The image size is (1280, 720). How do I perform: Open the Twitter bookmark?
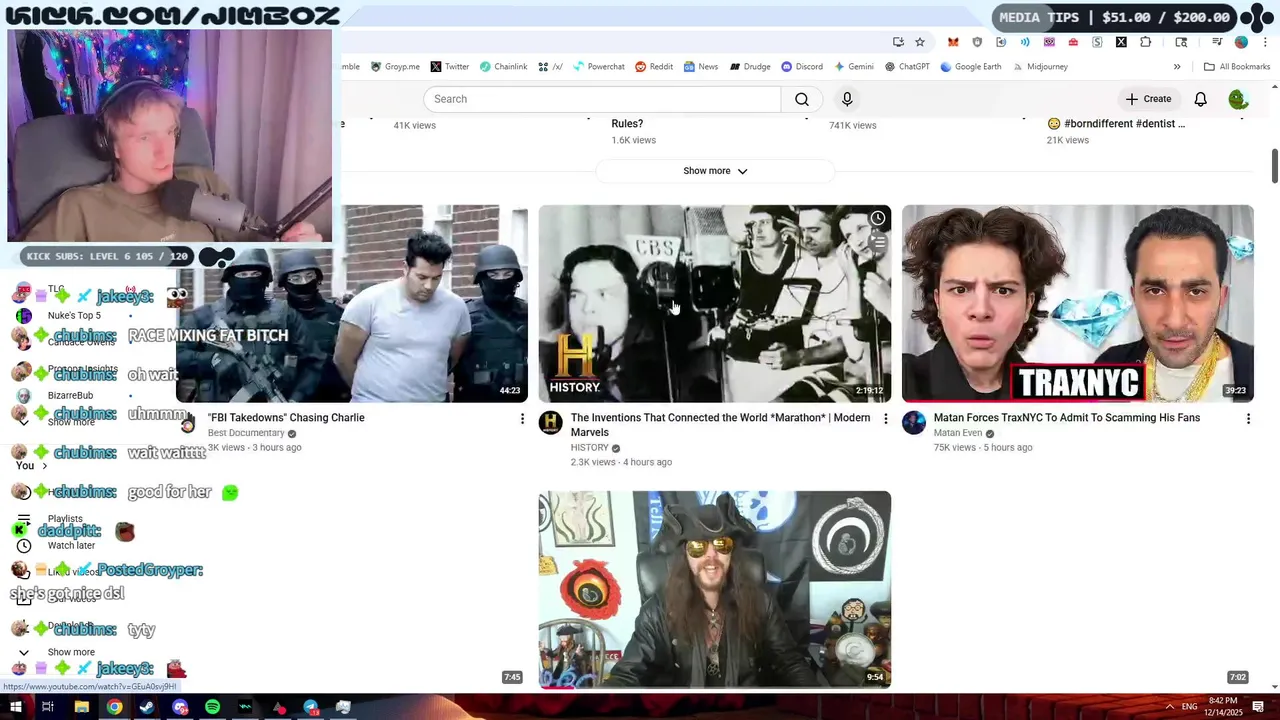pyautogui.click(x=450, y=67)
